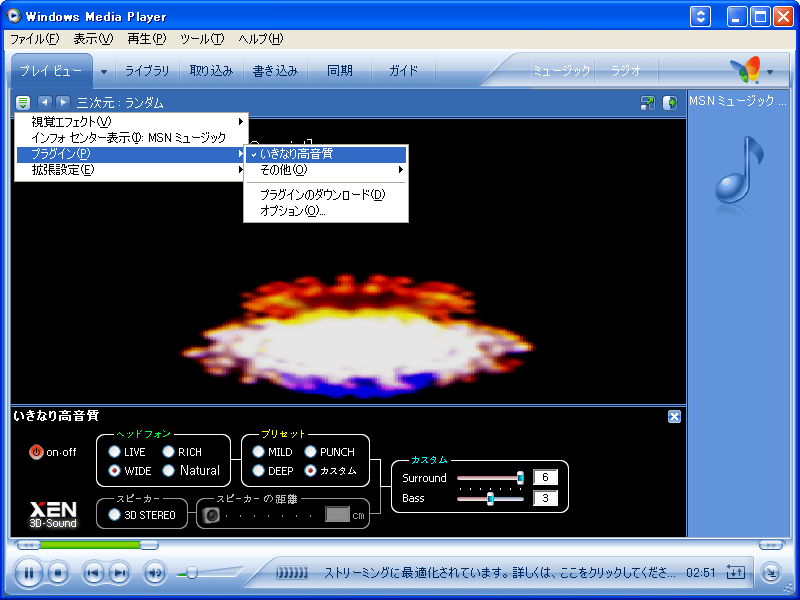This screenshot has width=800, height=600.
Task: Select next visualization arrow
Action: (x=63, y=103)
